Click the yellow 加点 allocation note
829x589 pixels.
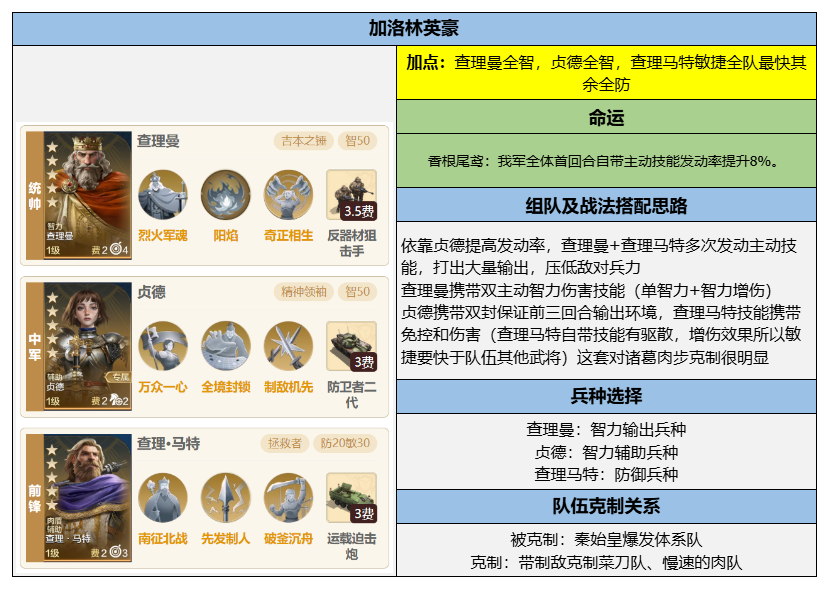click(606, 73)
